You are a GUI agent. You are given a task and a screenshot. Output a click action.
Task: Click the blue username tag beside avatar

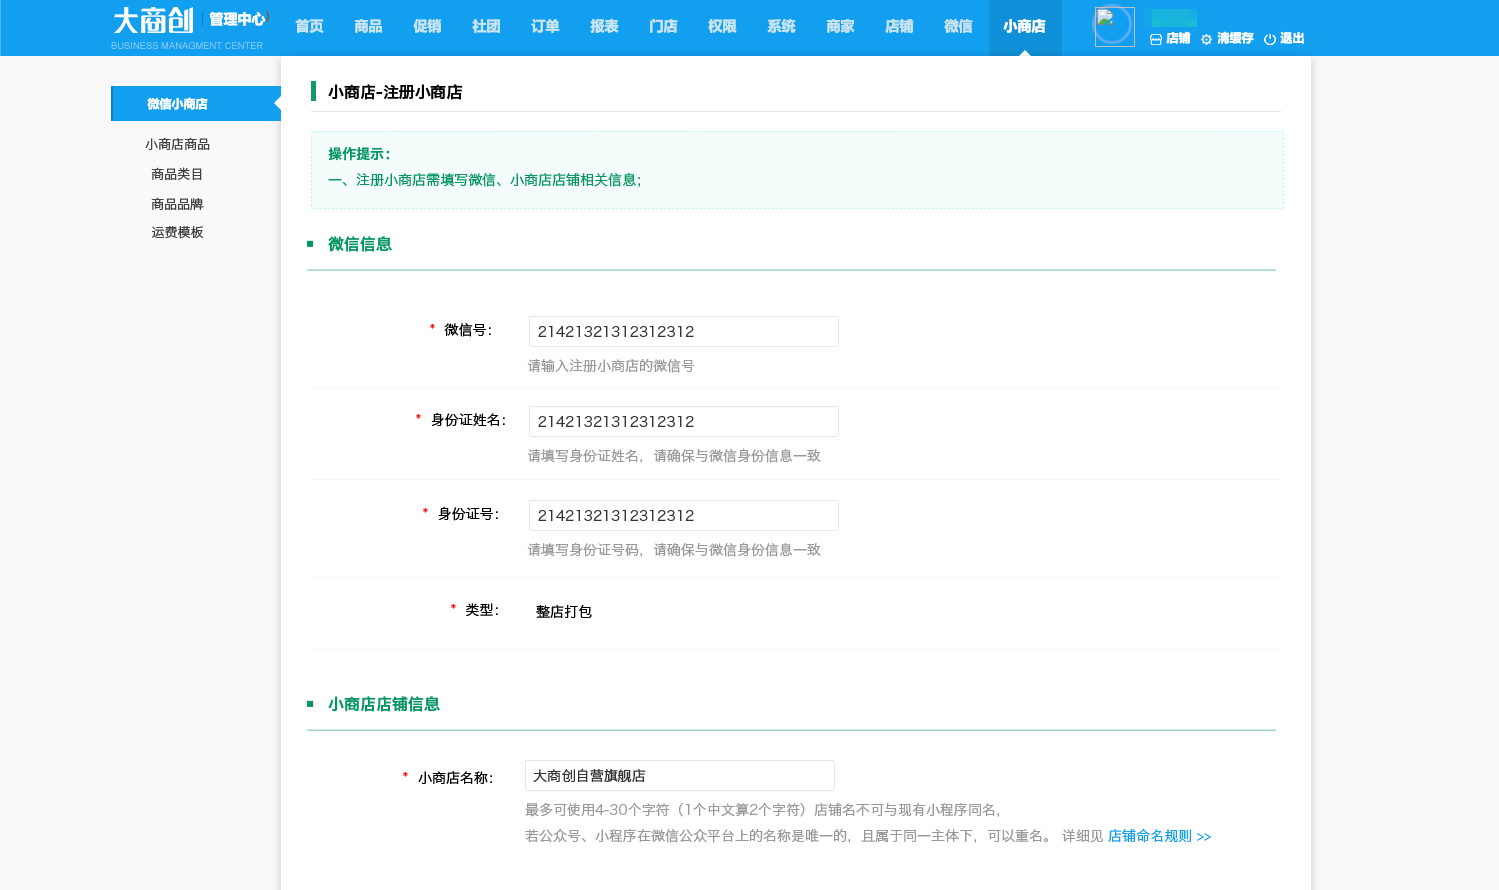point(1174,18)
